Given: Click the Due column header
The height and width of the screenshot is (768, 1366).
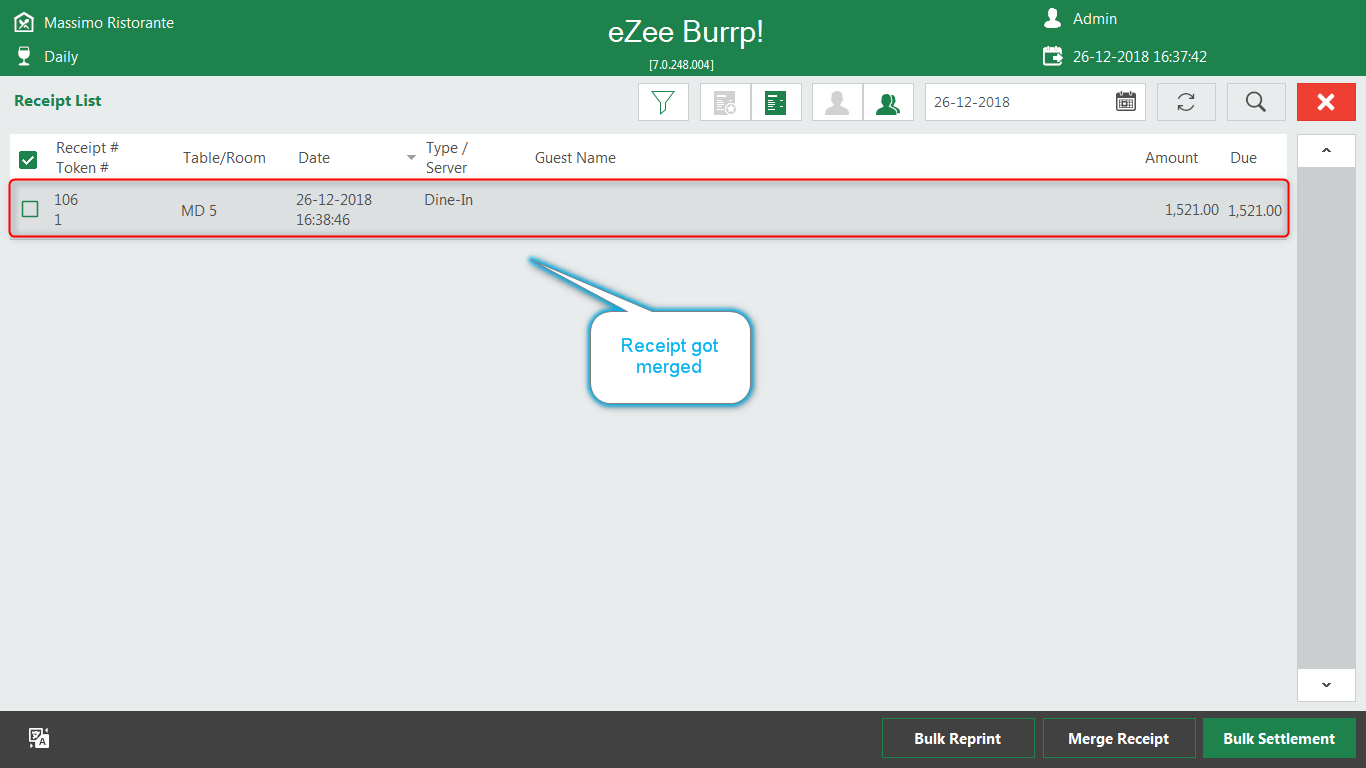Looking at the screenshot, I should [x=1243, y=158].
